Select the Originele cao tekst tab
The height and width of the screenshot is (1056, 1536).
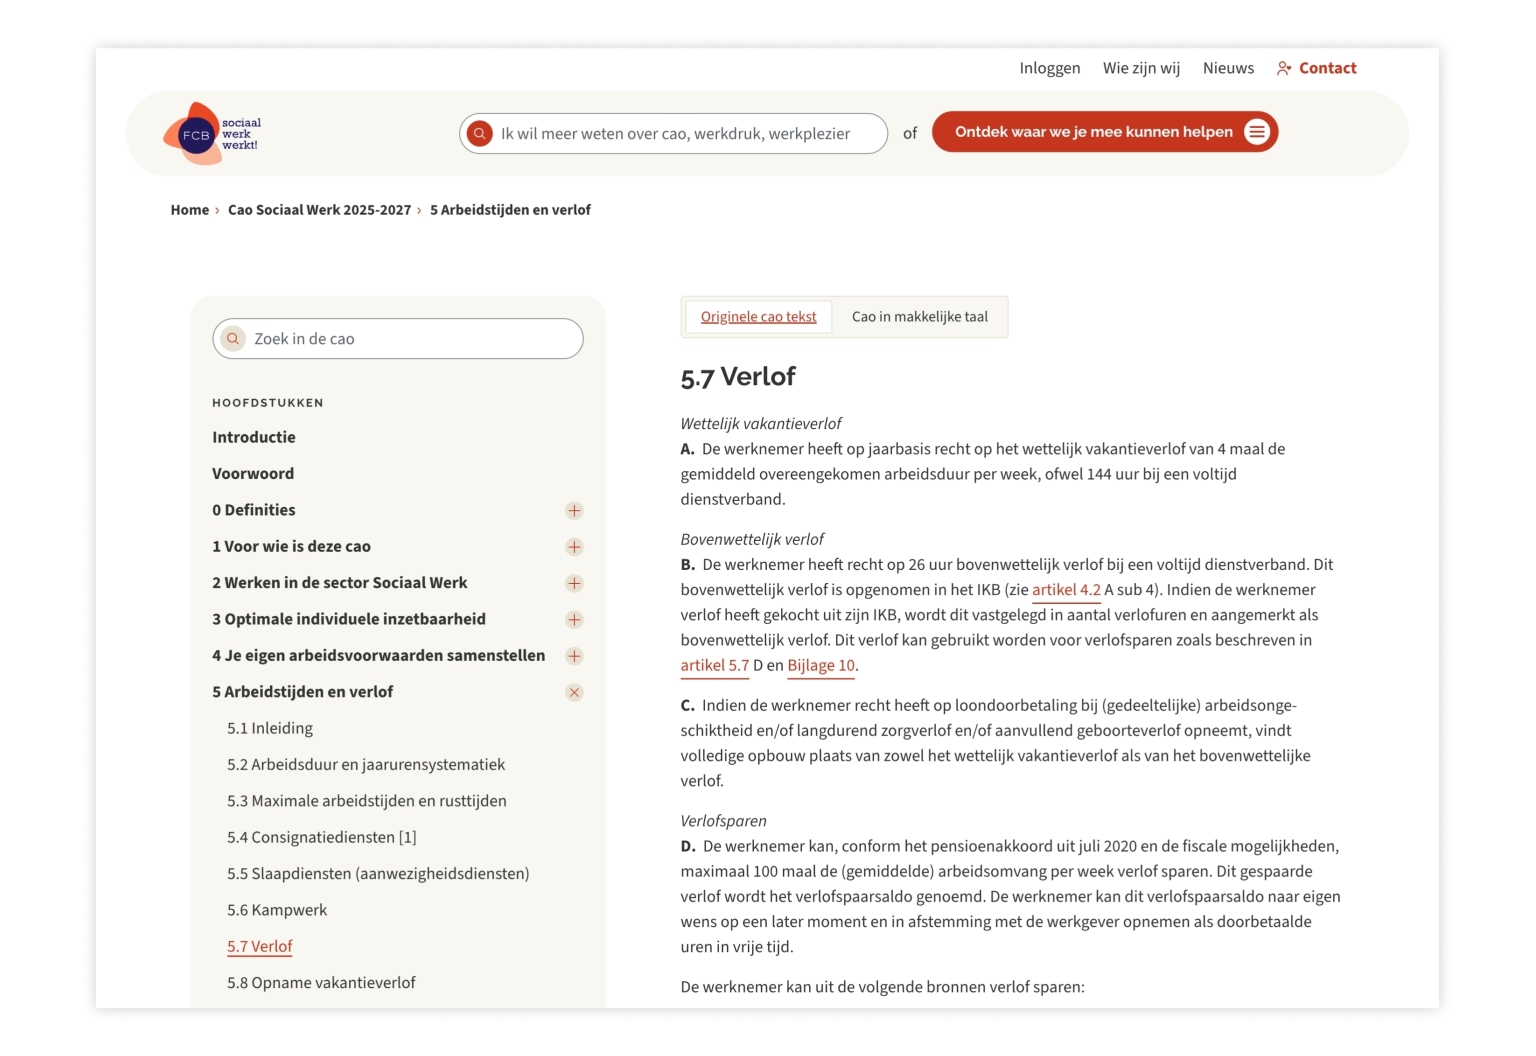click(758, 317)
